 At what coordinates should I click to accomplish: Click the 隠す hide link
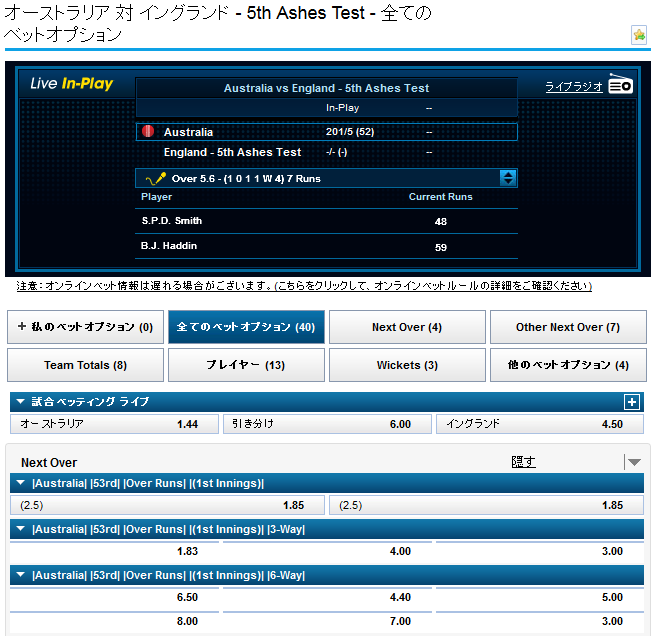point(523,462)
